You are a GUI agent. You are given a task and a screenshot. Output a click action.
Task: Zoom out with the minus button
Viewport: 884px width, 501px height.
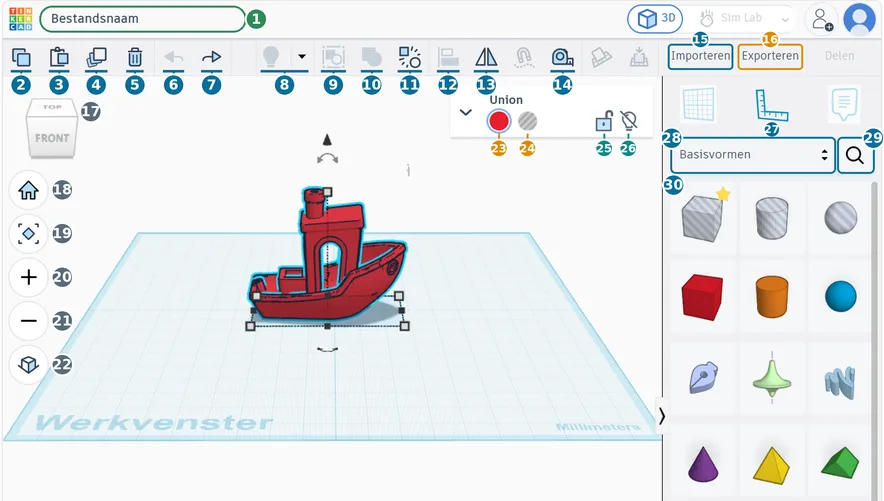point(28,321)
